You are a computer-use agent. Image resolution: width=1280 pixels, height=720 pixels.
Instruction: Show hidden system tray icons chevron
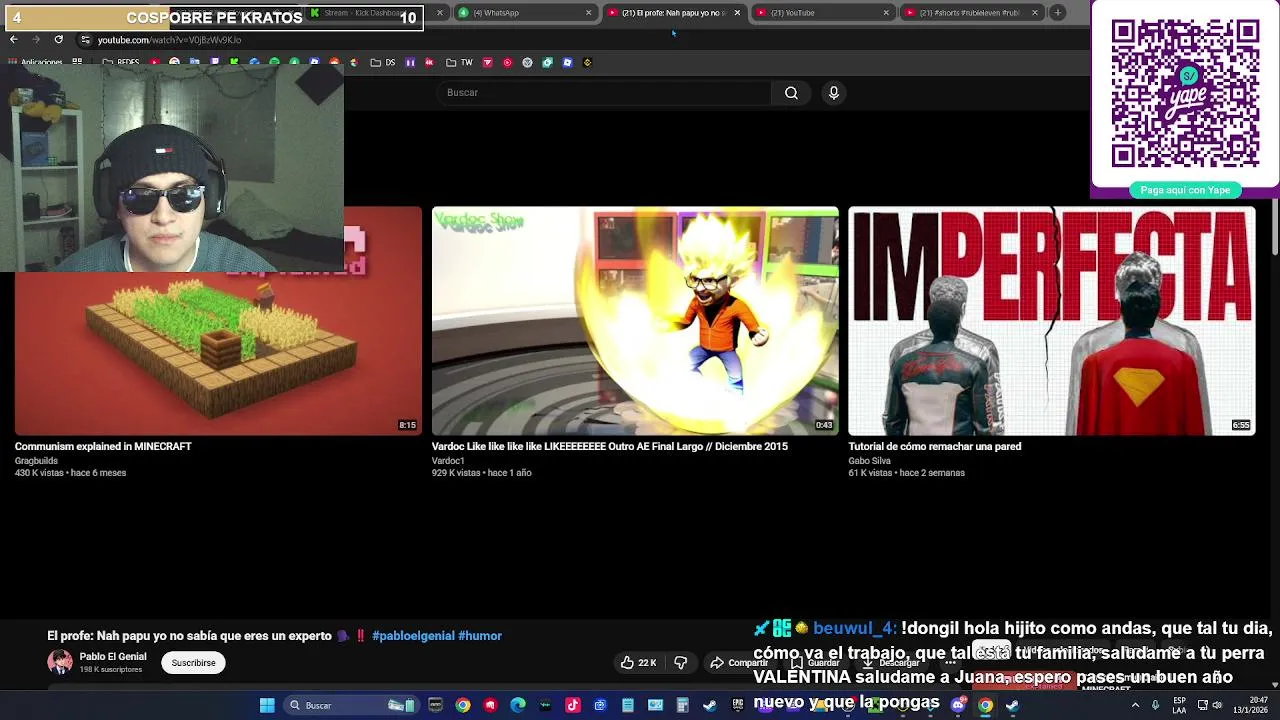1135,705
